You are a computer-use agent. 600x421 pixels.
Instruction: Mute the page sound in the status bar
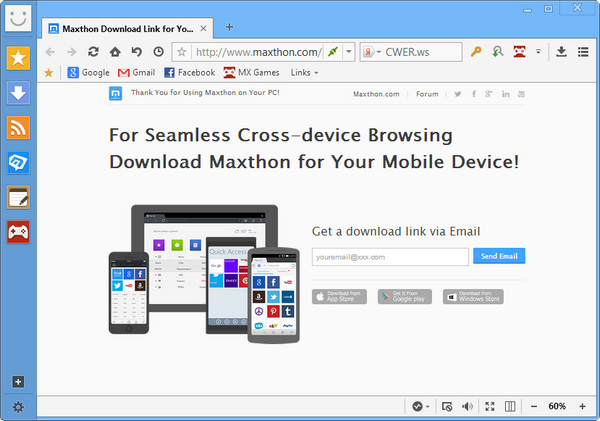(x=467, y=407)
